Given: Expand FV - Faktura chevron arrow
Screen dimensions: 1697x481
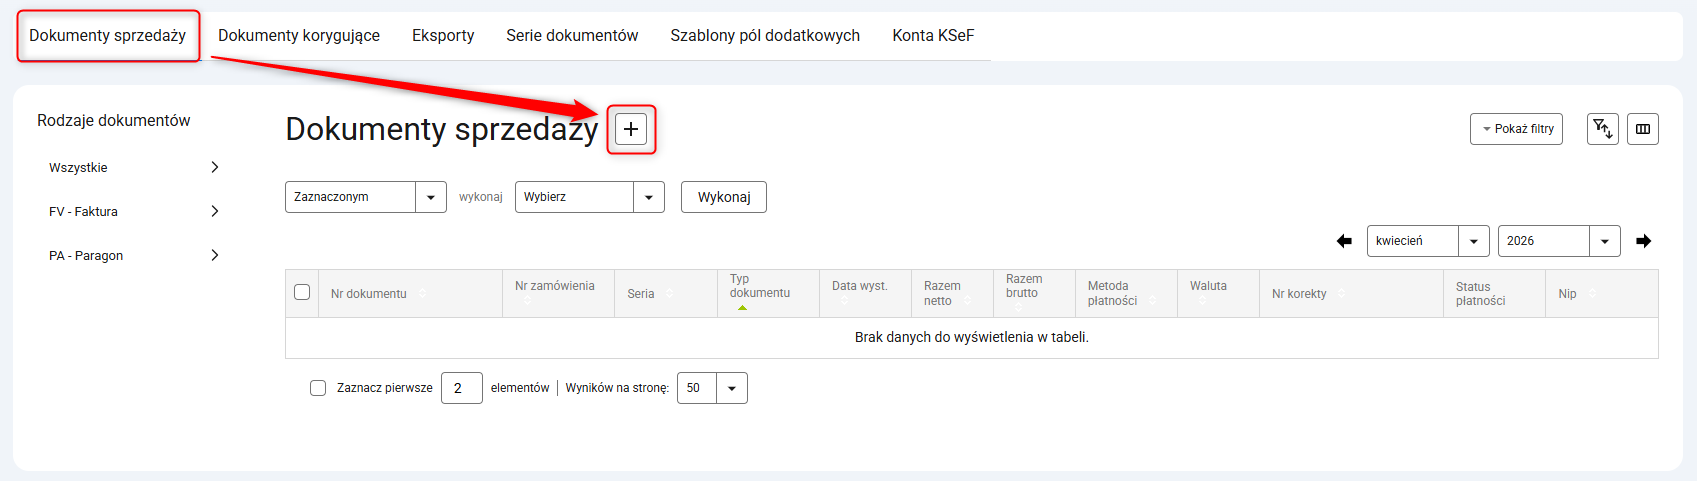Looking at the screenshot, I should coord(214,211).
